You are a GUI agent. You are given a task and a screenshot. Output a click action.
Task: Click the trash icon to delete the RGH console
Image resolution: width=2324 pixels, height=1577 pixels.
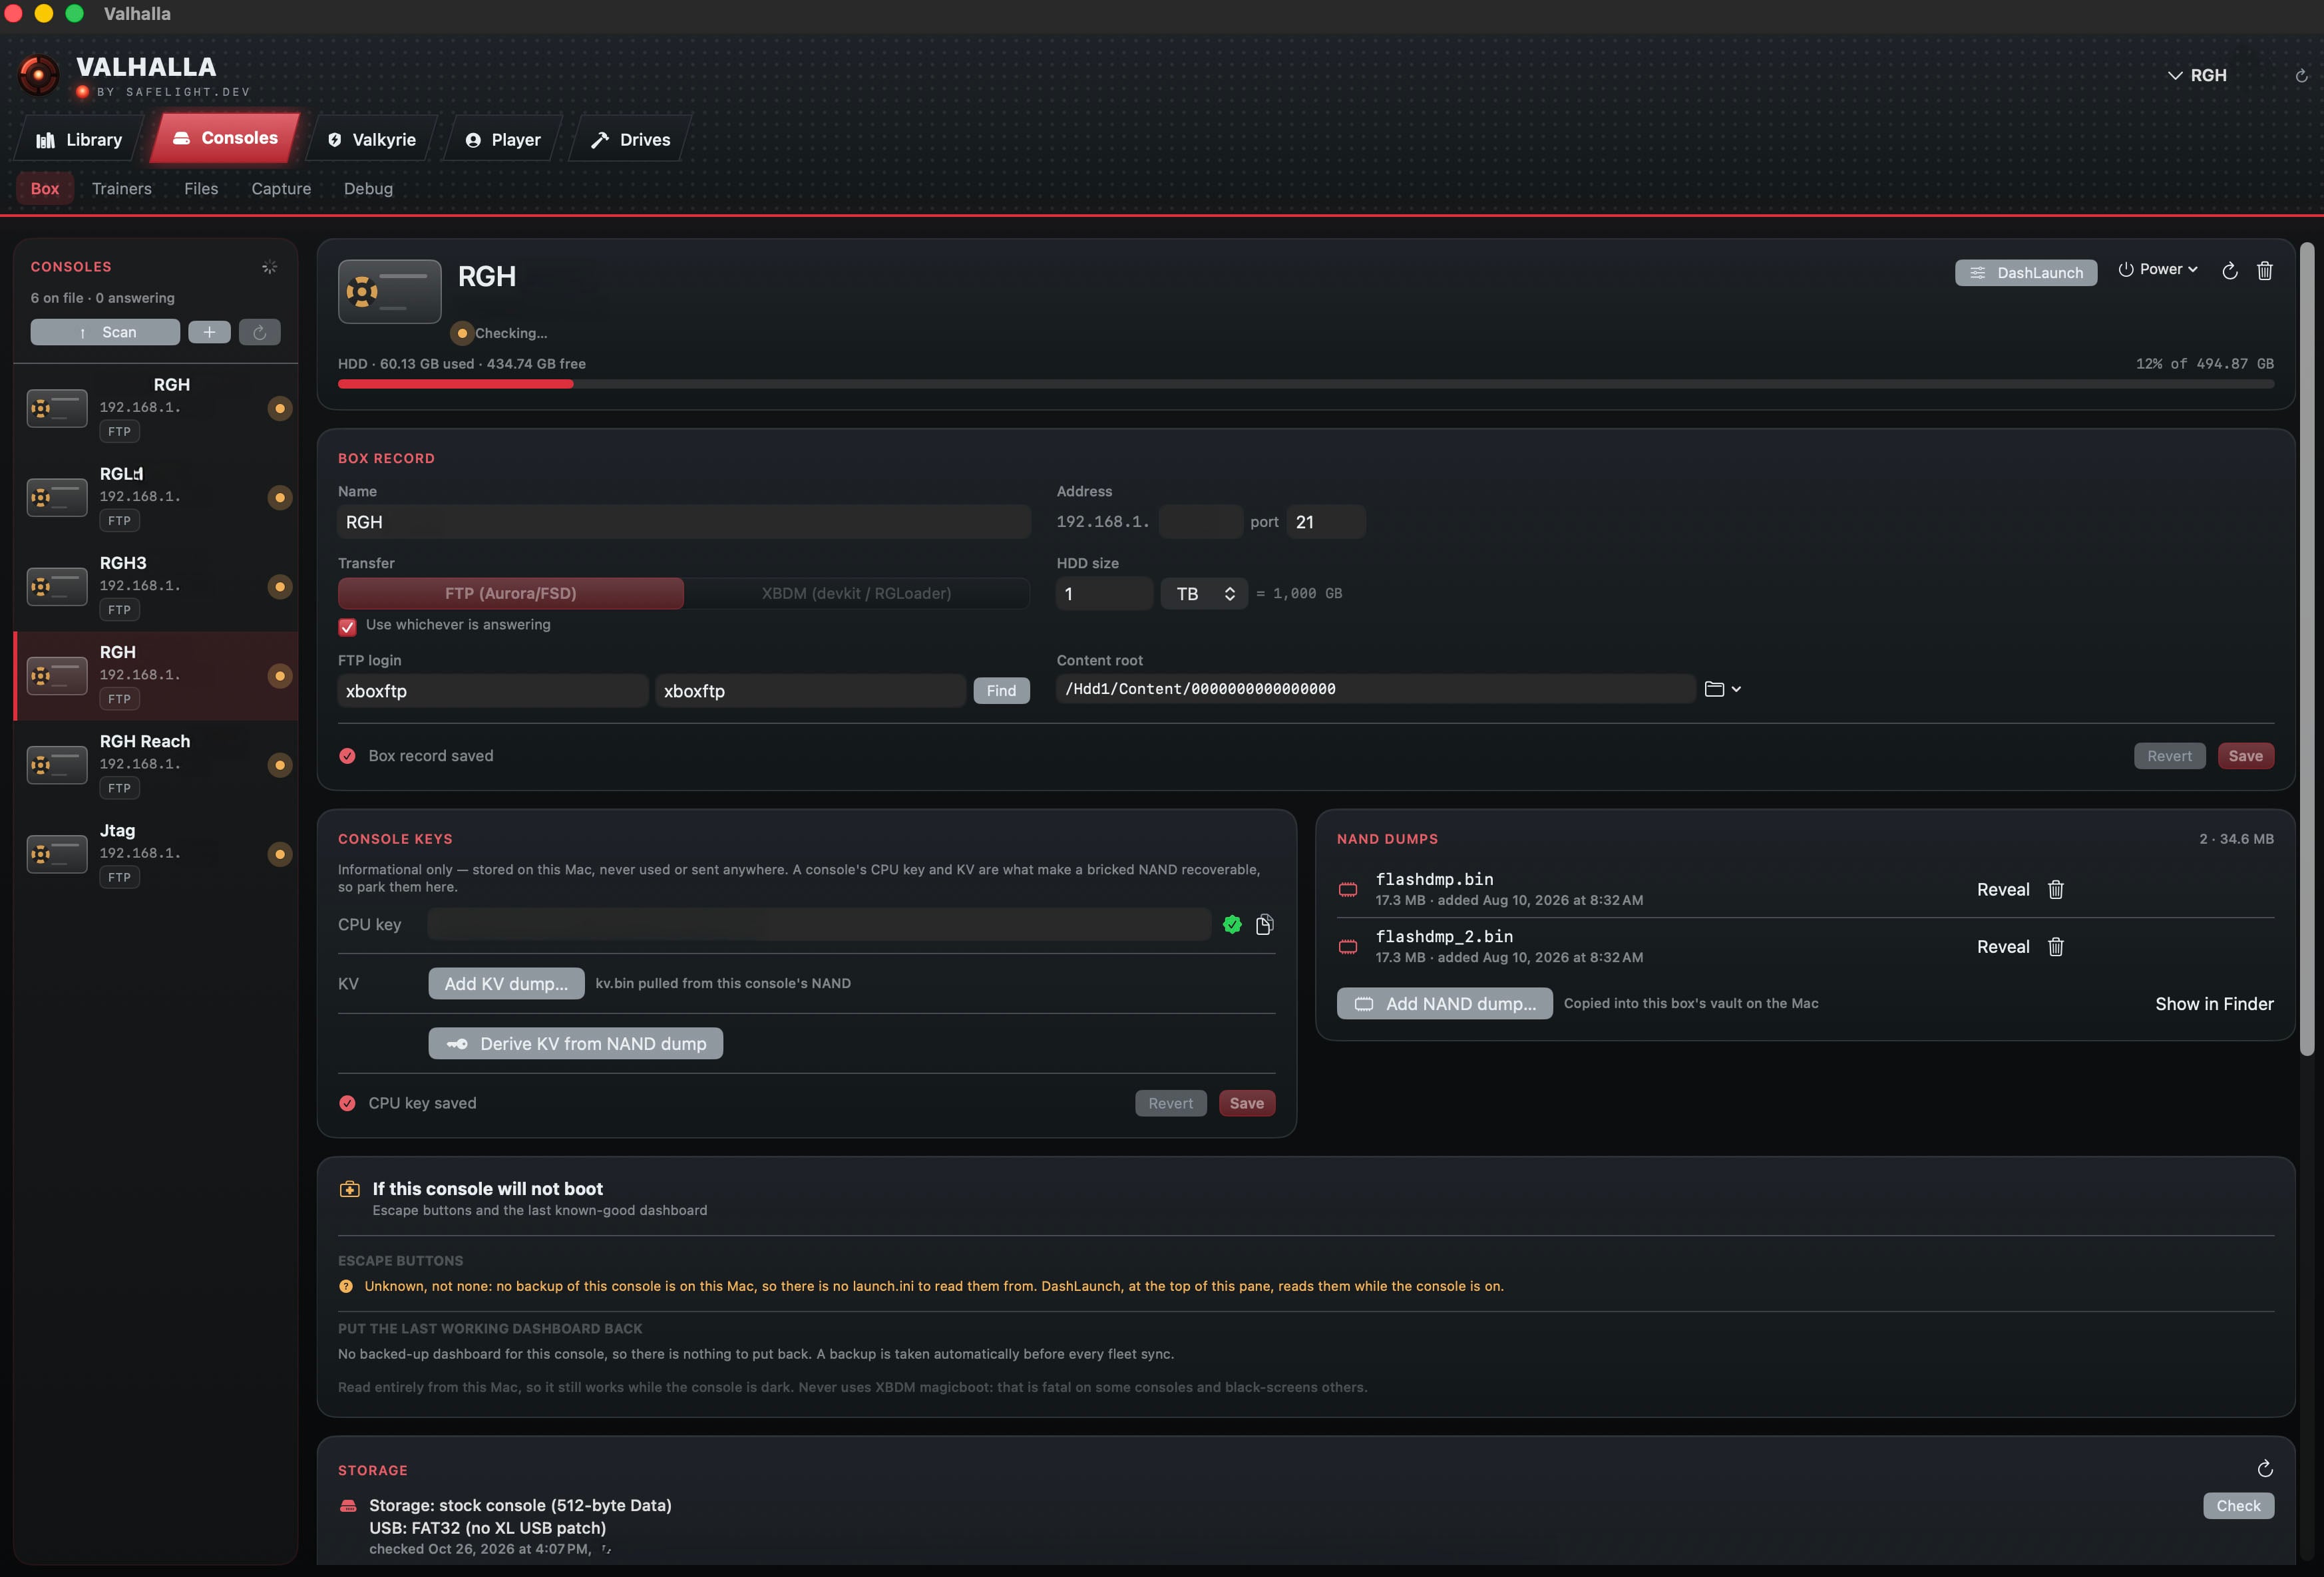[x=2264, y=271]
